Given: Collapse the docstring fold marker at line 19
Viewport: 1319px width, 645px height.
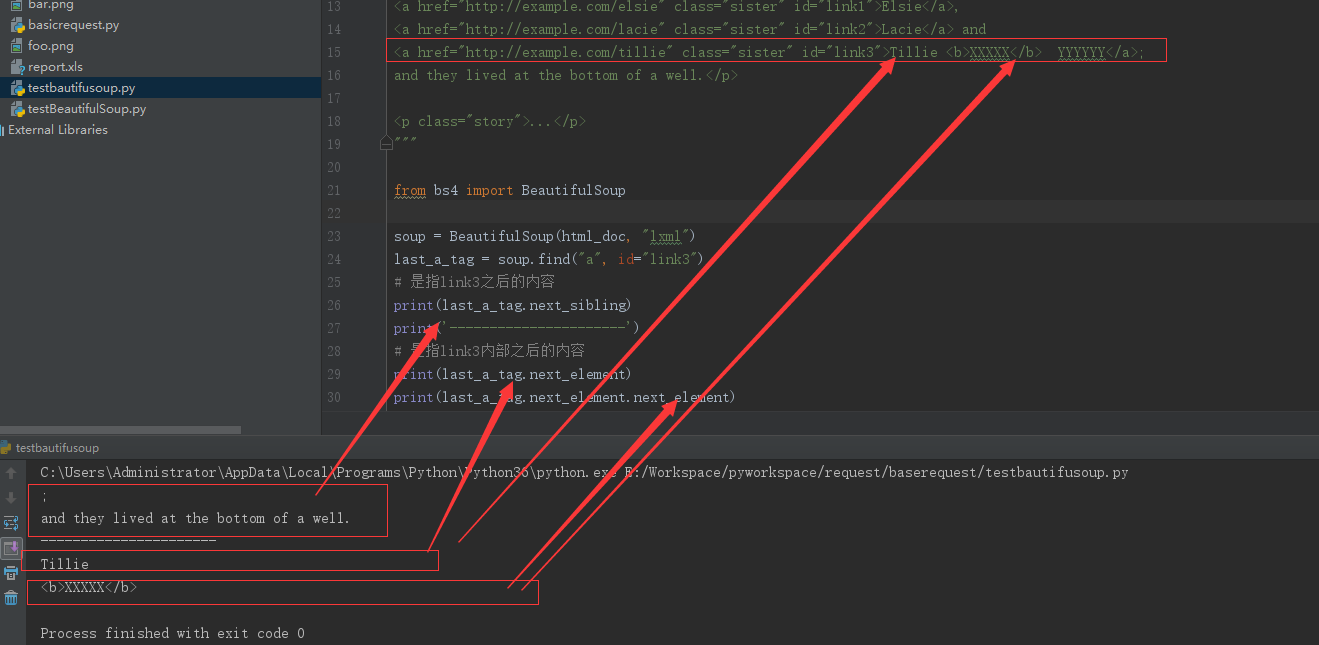Looking at the screenshot, I should [x=386, y=144].
